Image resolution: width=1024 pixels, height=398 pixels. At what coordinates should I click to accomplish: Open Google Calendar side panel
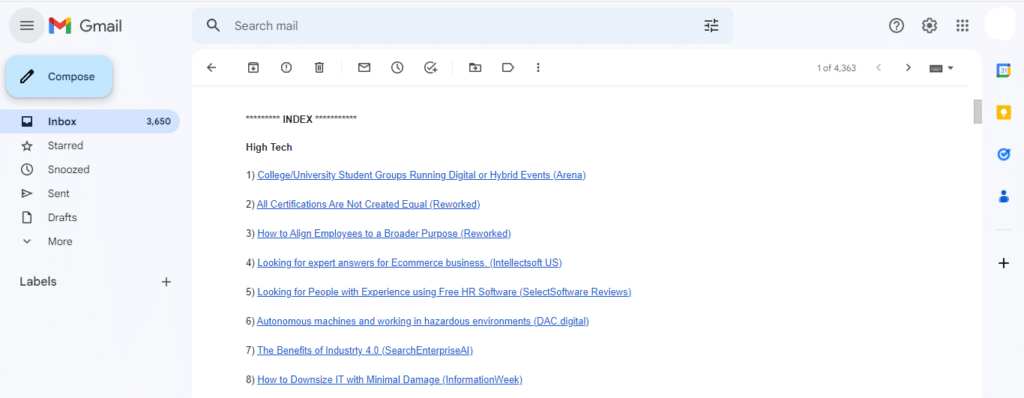click(x=1003, y=71)
